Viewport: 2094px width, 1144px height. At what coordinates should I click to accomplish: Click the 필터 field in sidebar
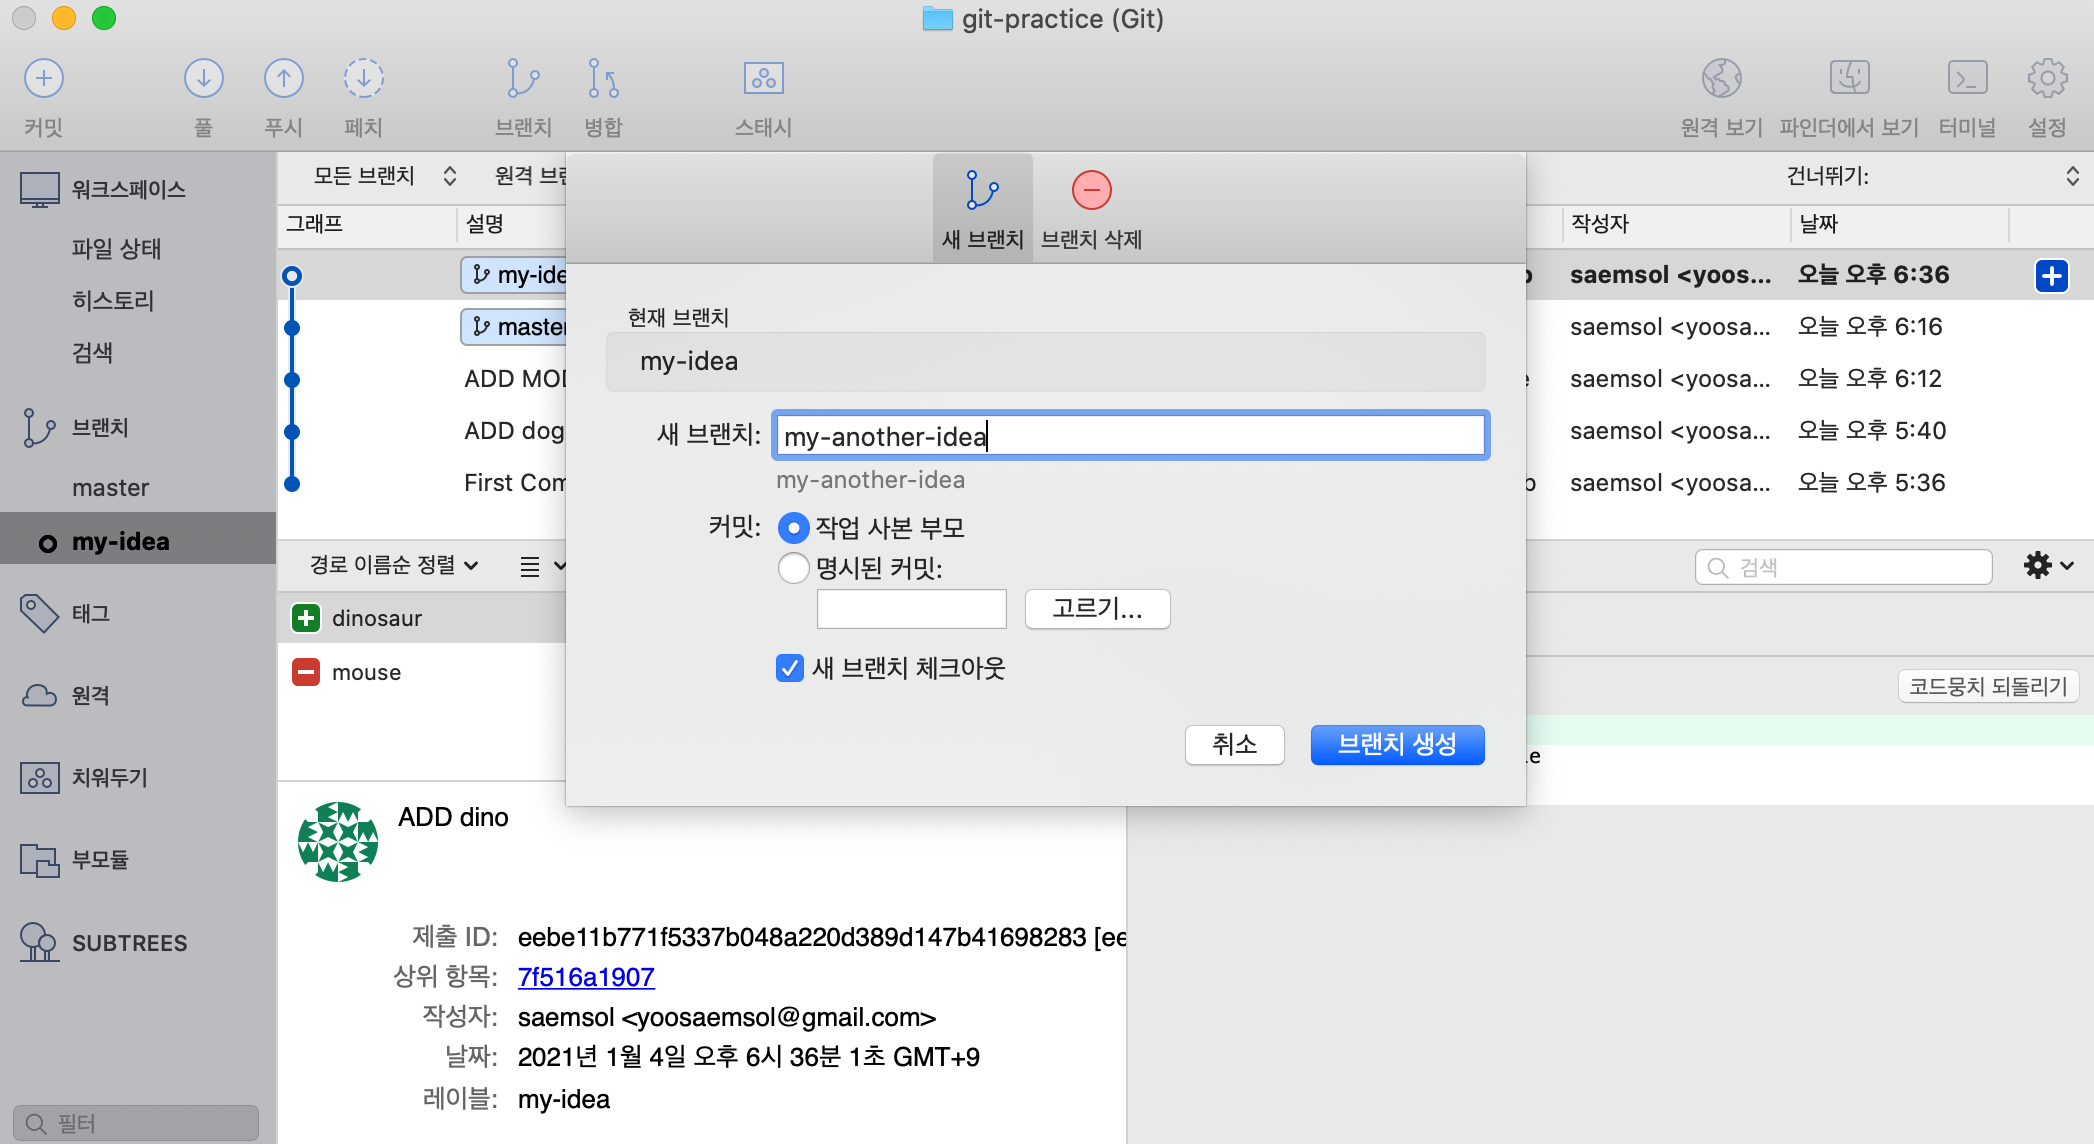[x=136, y=1123]
